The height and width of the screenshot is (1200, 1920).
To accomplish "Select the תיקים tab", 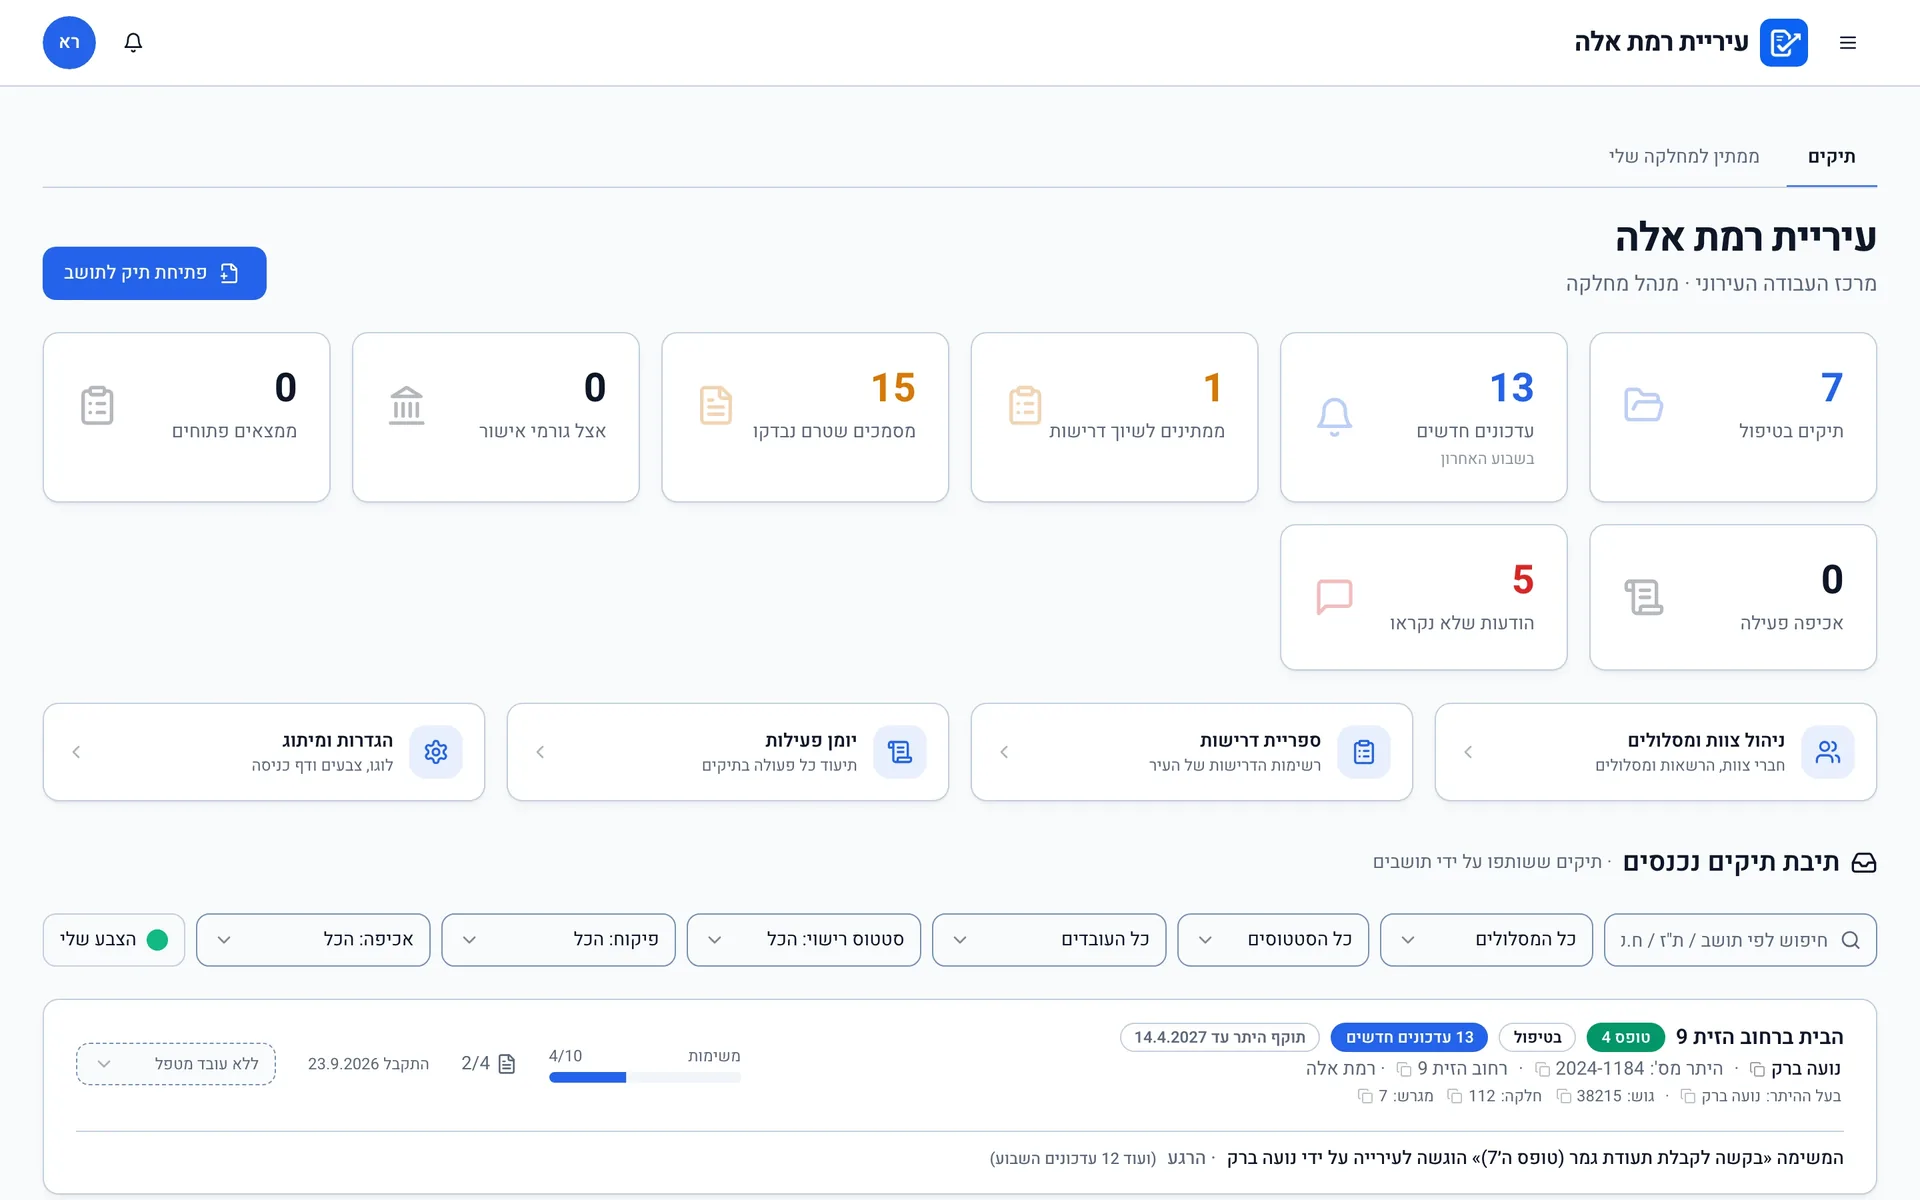I will 1831,156.
